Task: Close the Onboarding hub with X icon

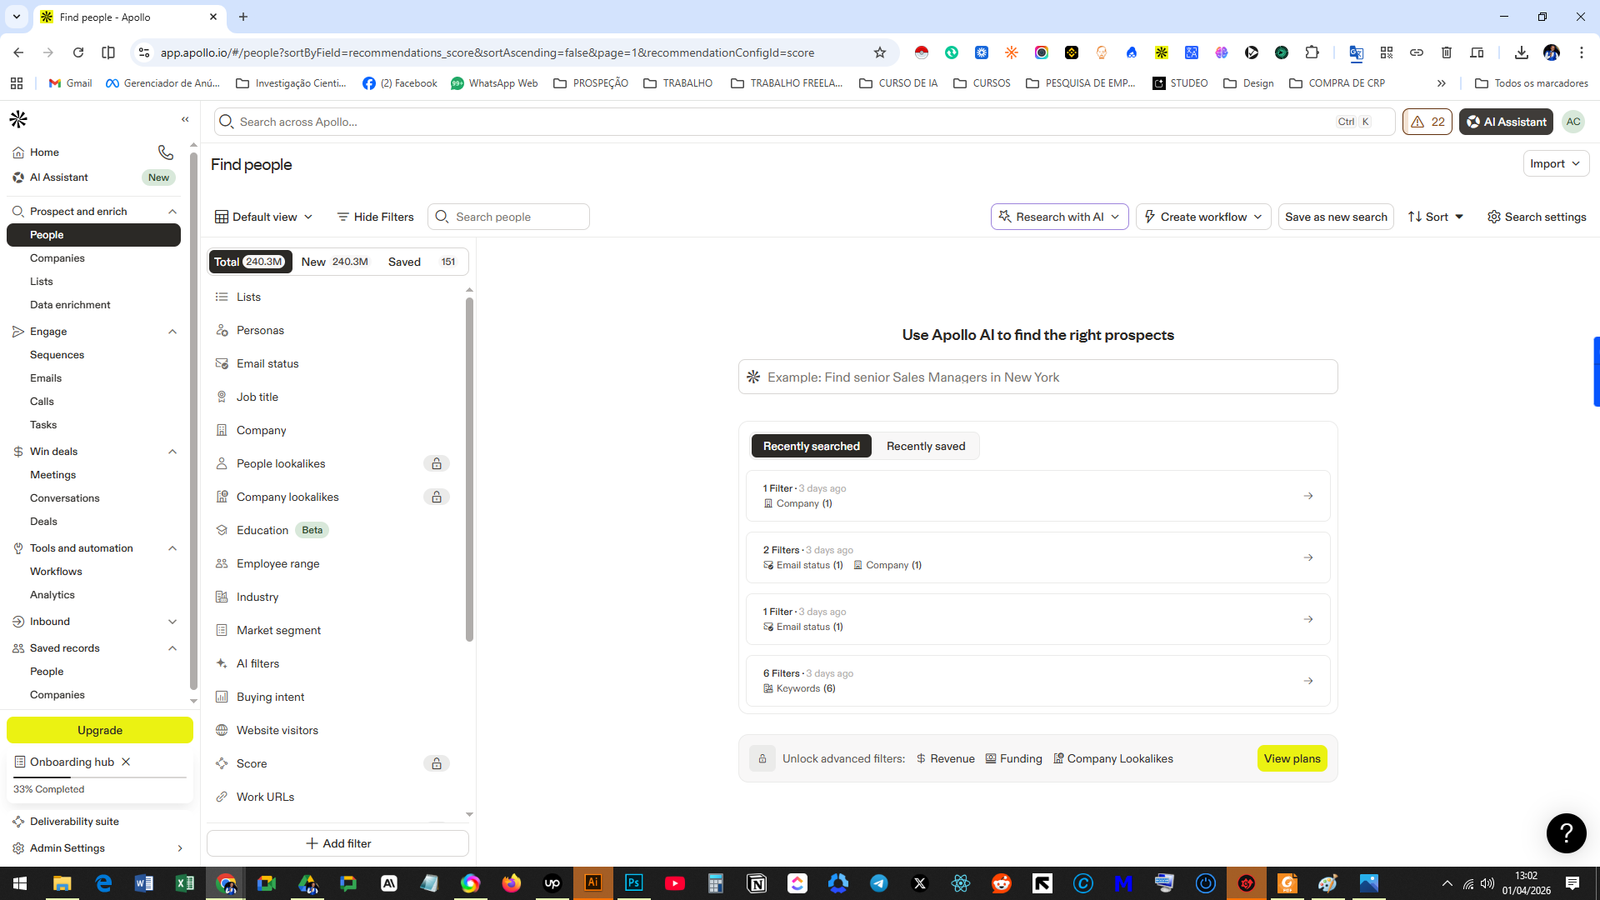Action: coord(126,762)
